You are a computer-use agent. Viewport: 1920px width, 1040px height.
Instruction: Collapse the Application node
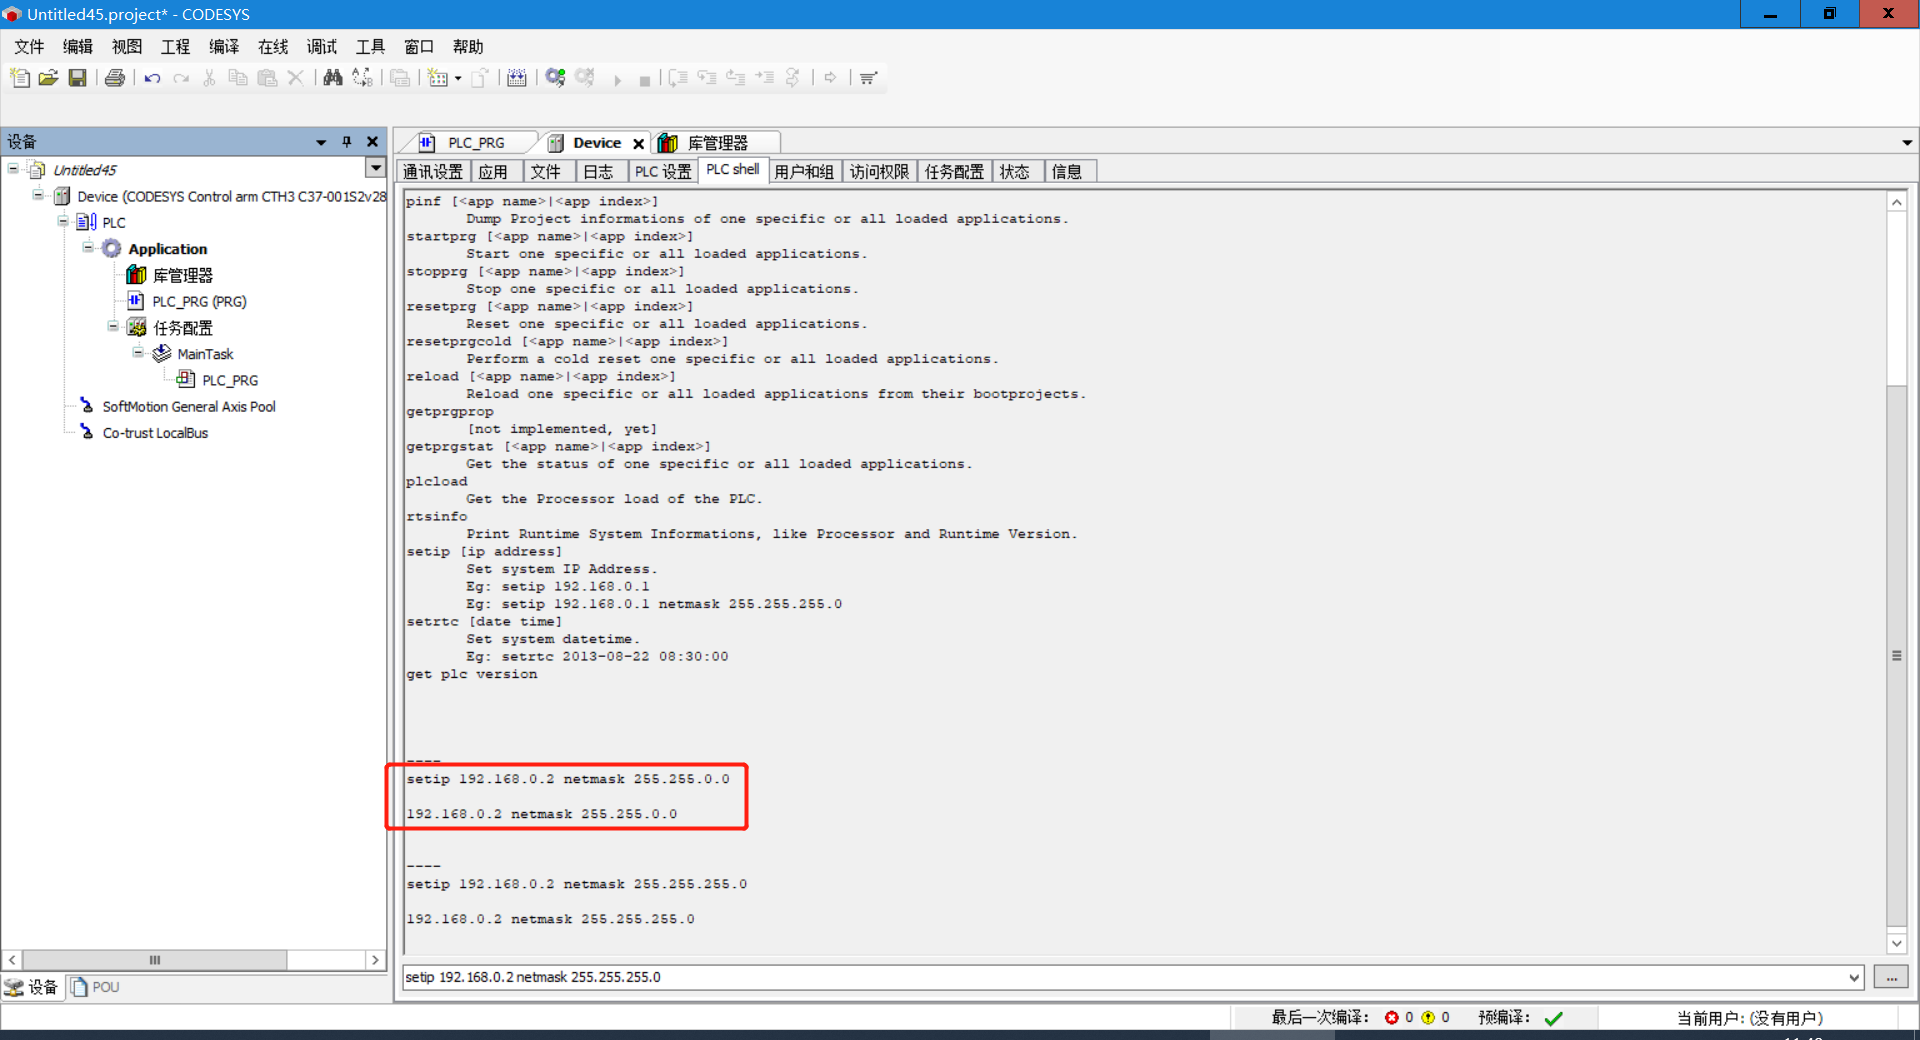(x=88, y=247)
